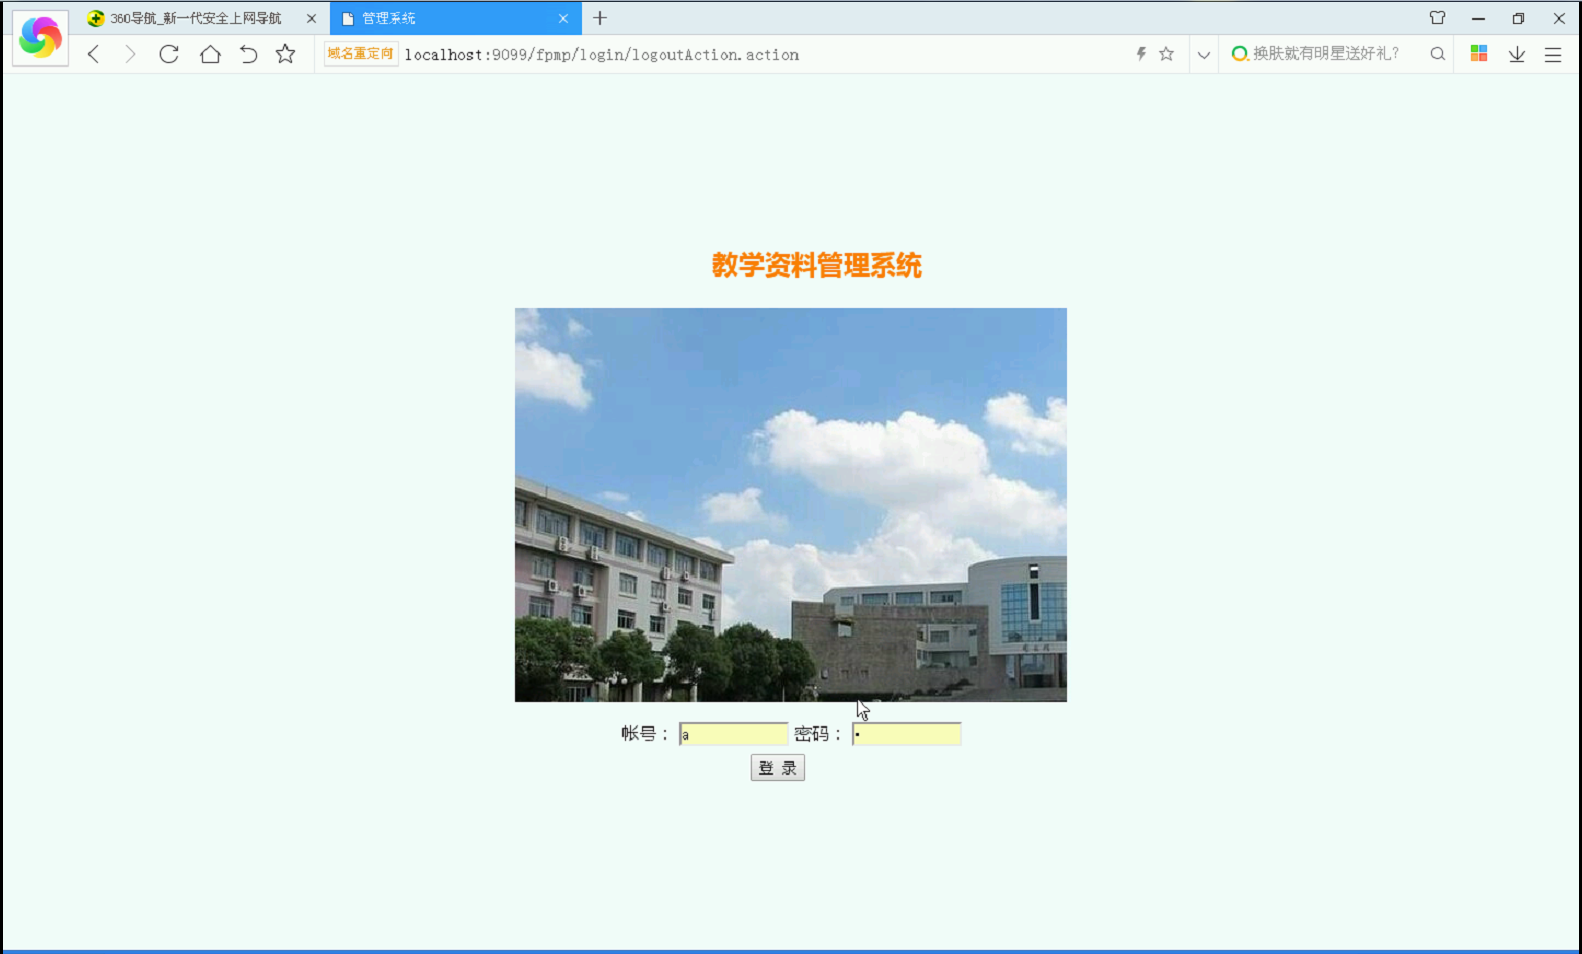Click the search magnifier icon

coord(1437,54)
